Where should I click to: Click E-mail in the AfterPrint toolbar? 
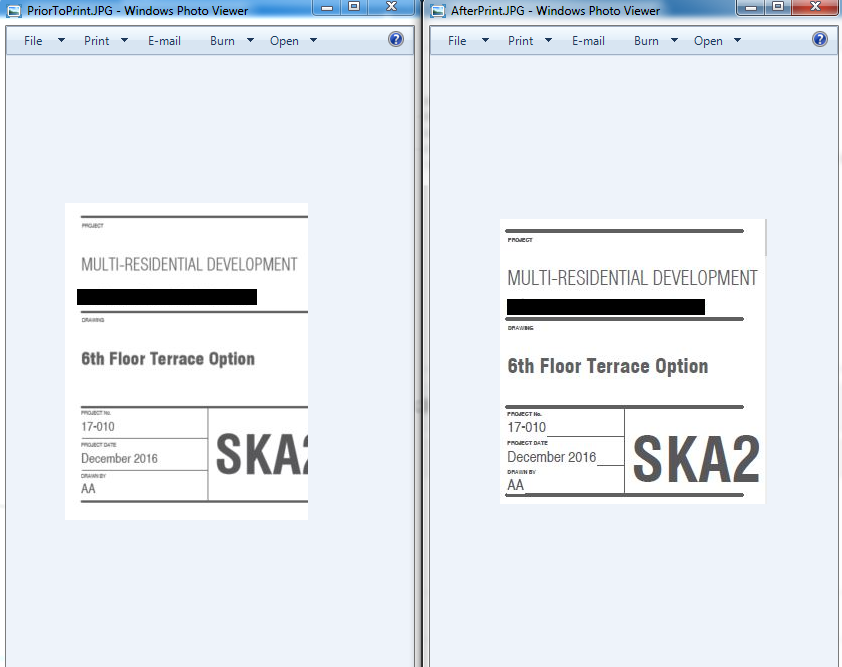[x=589, y=40]
